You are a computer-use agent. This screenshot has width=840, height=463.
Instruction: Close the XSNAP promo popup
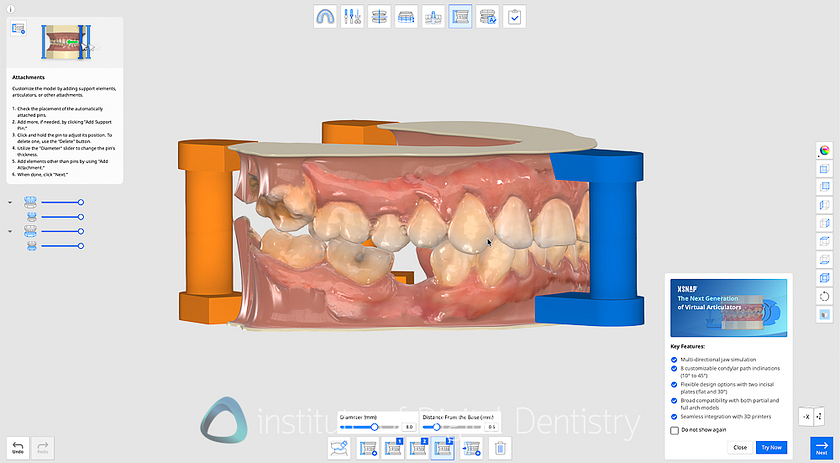click(x=740, y=447)
